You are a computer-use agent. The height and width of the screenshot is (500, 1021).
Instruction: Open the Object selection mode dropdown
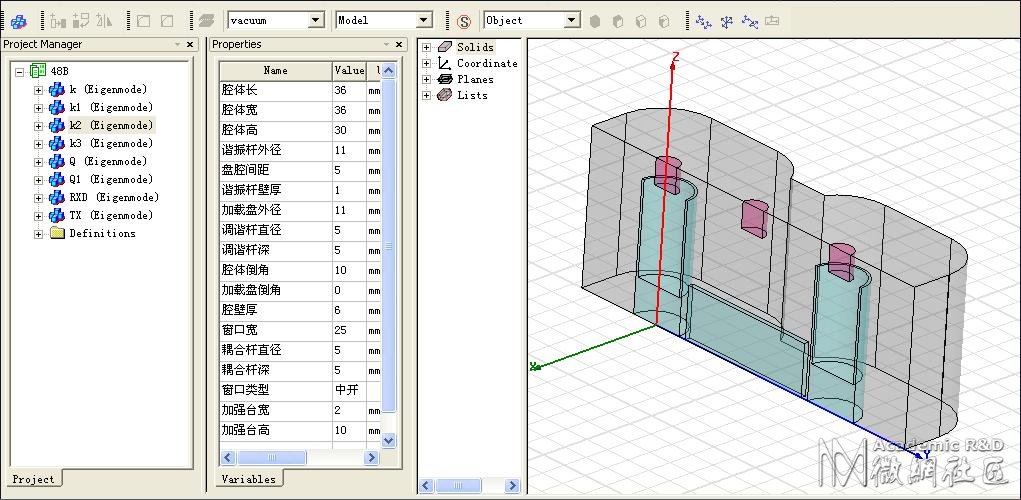tap(572, 20)
